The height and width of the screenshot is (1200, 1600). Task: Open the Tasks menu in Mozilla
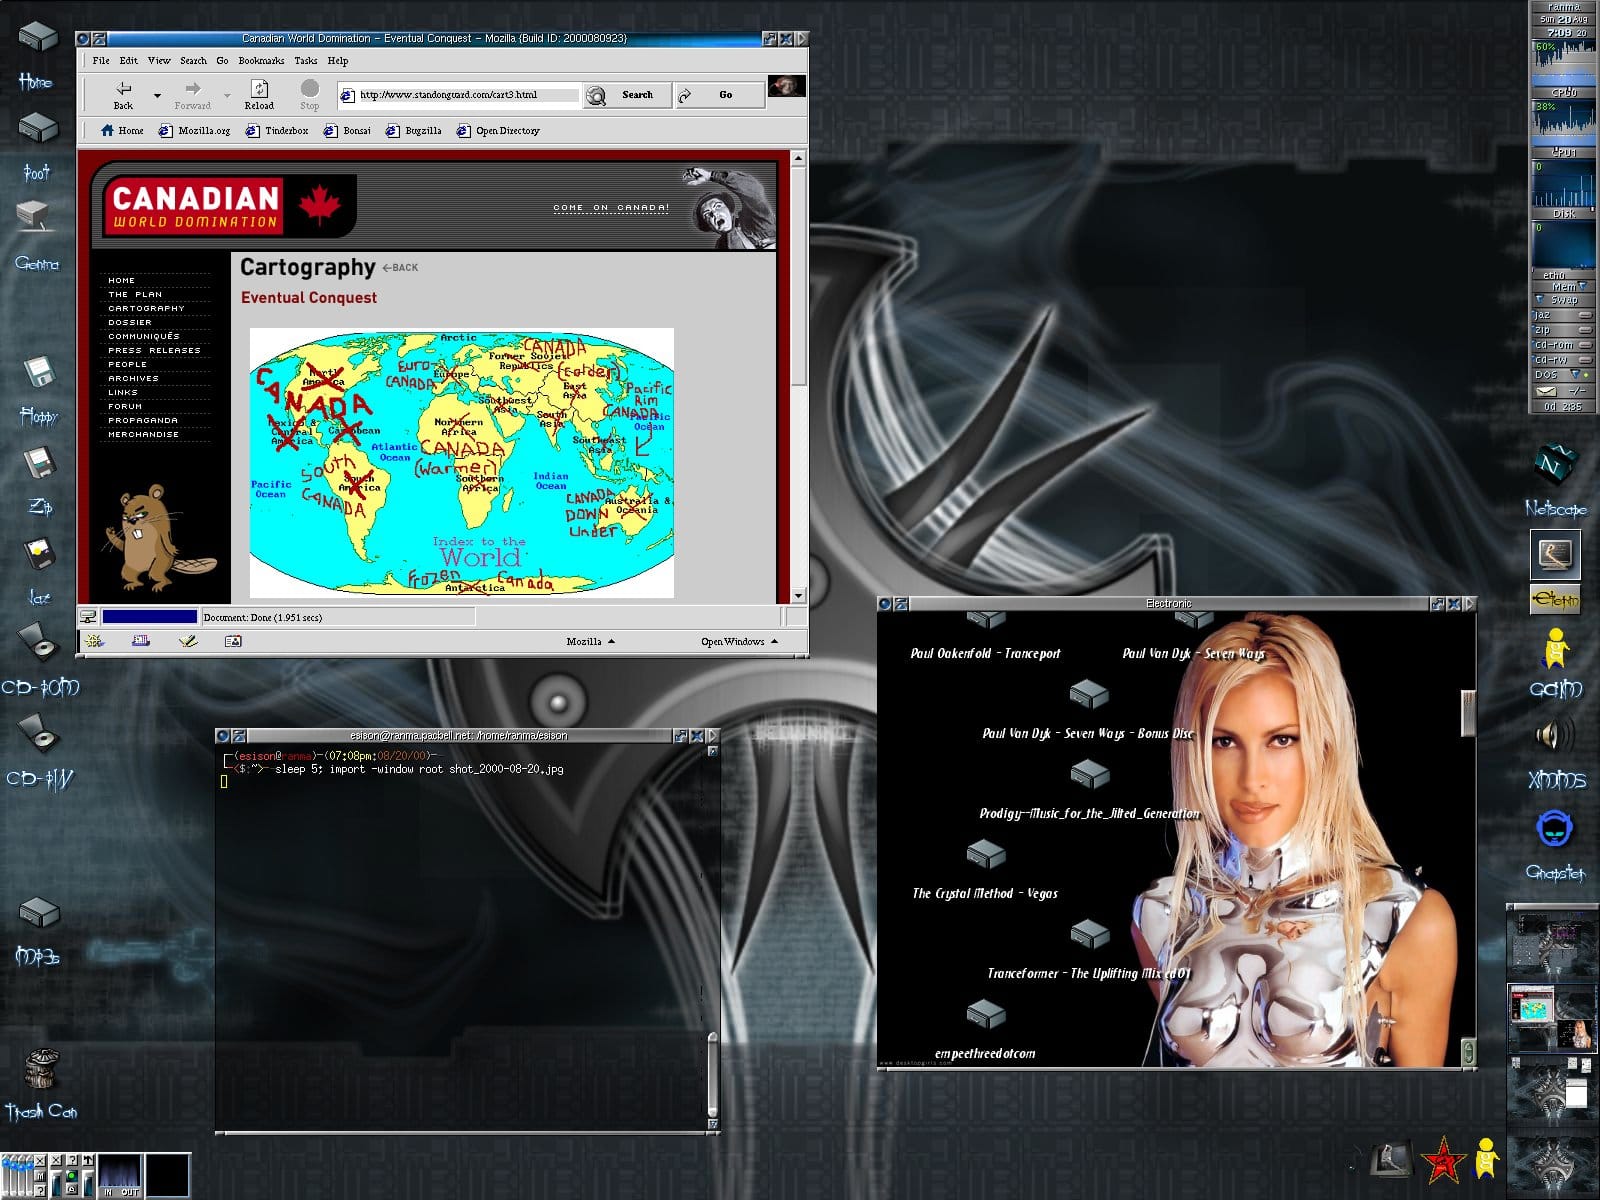(x=306, y=61)
